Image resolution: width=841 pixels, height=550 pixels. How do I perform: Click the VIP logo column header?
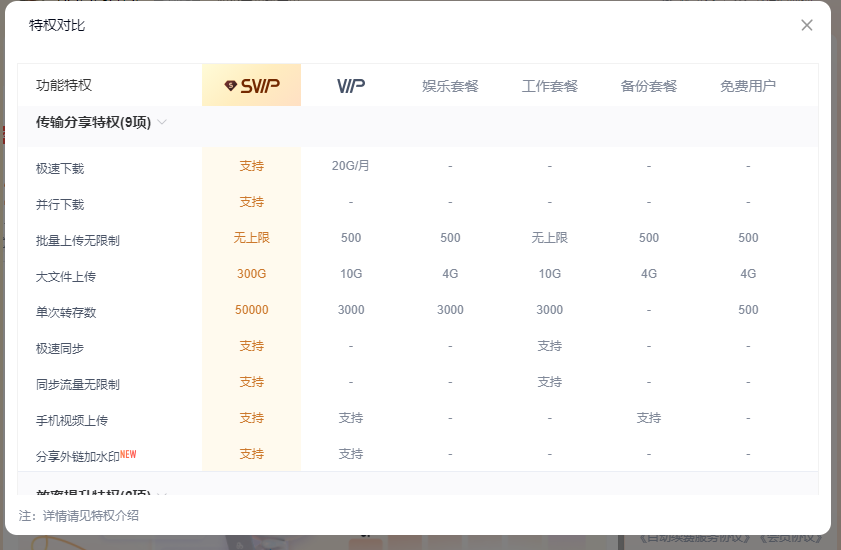[351, 86]
